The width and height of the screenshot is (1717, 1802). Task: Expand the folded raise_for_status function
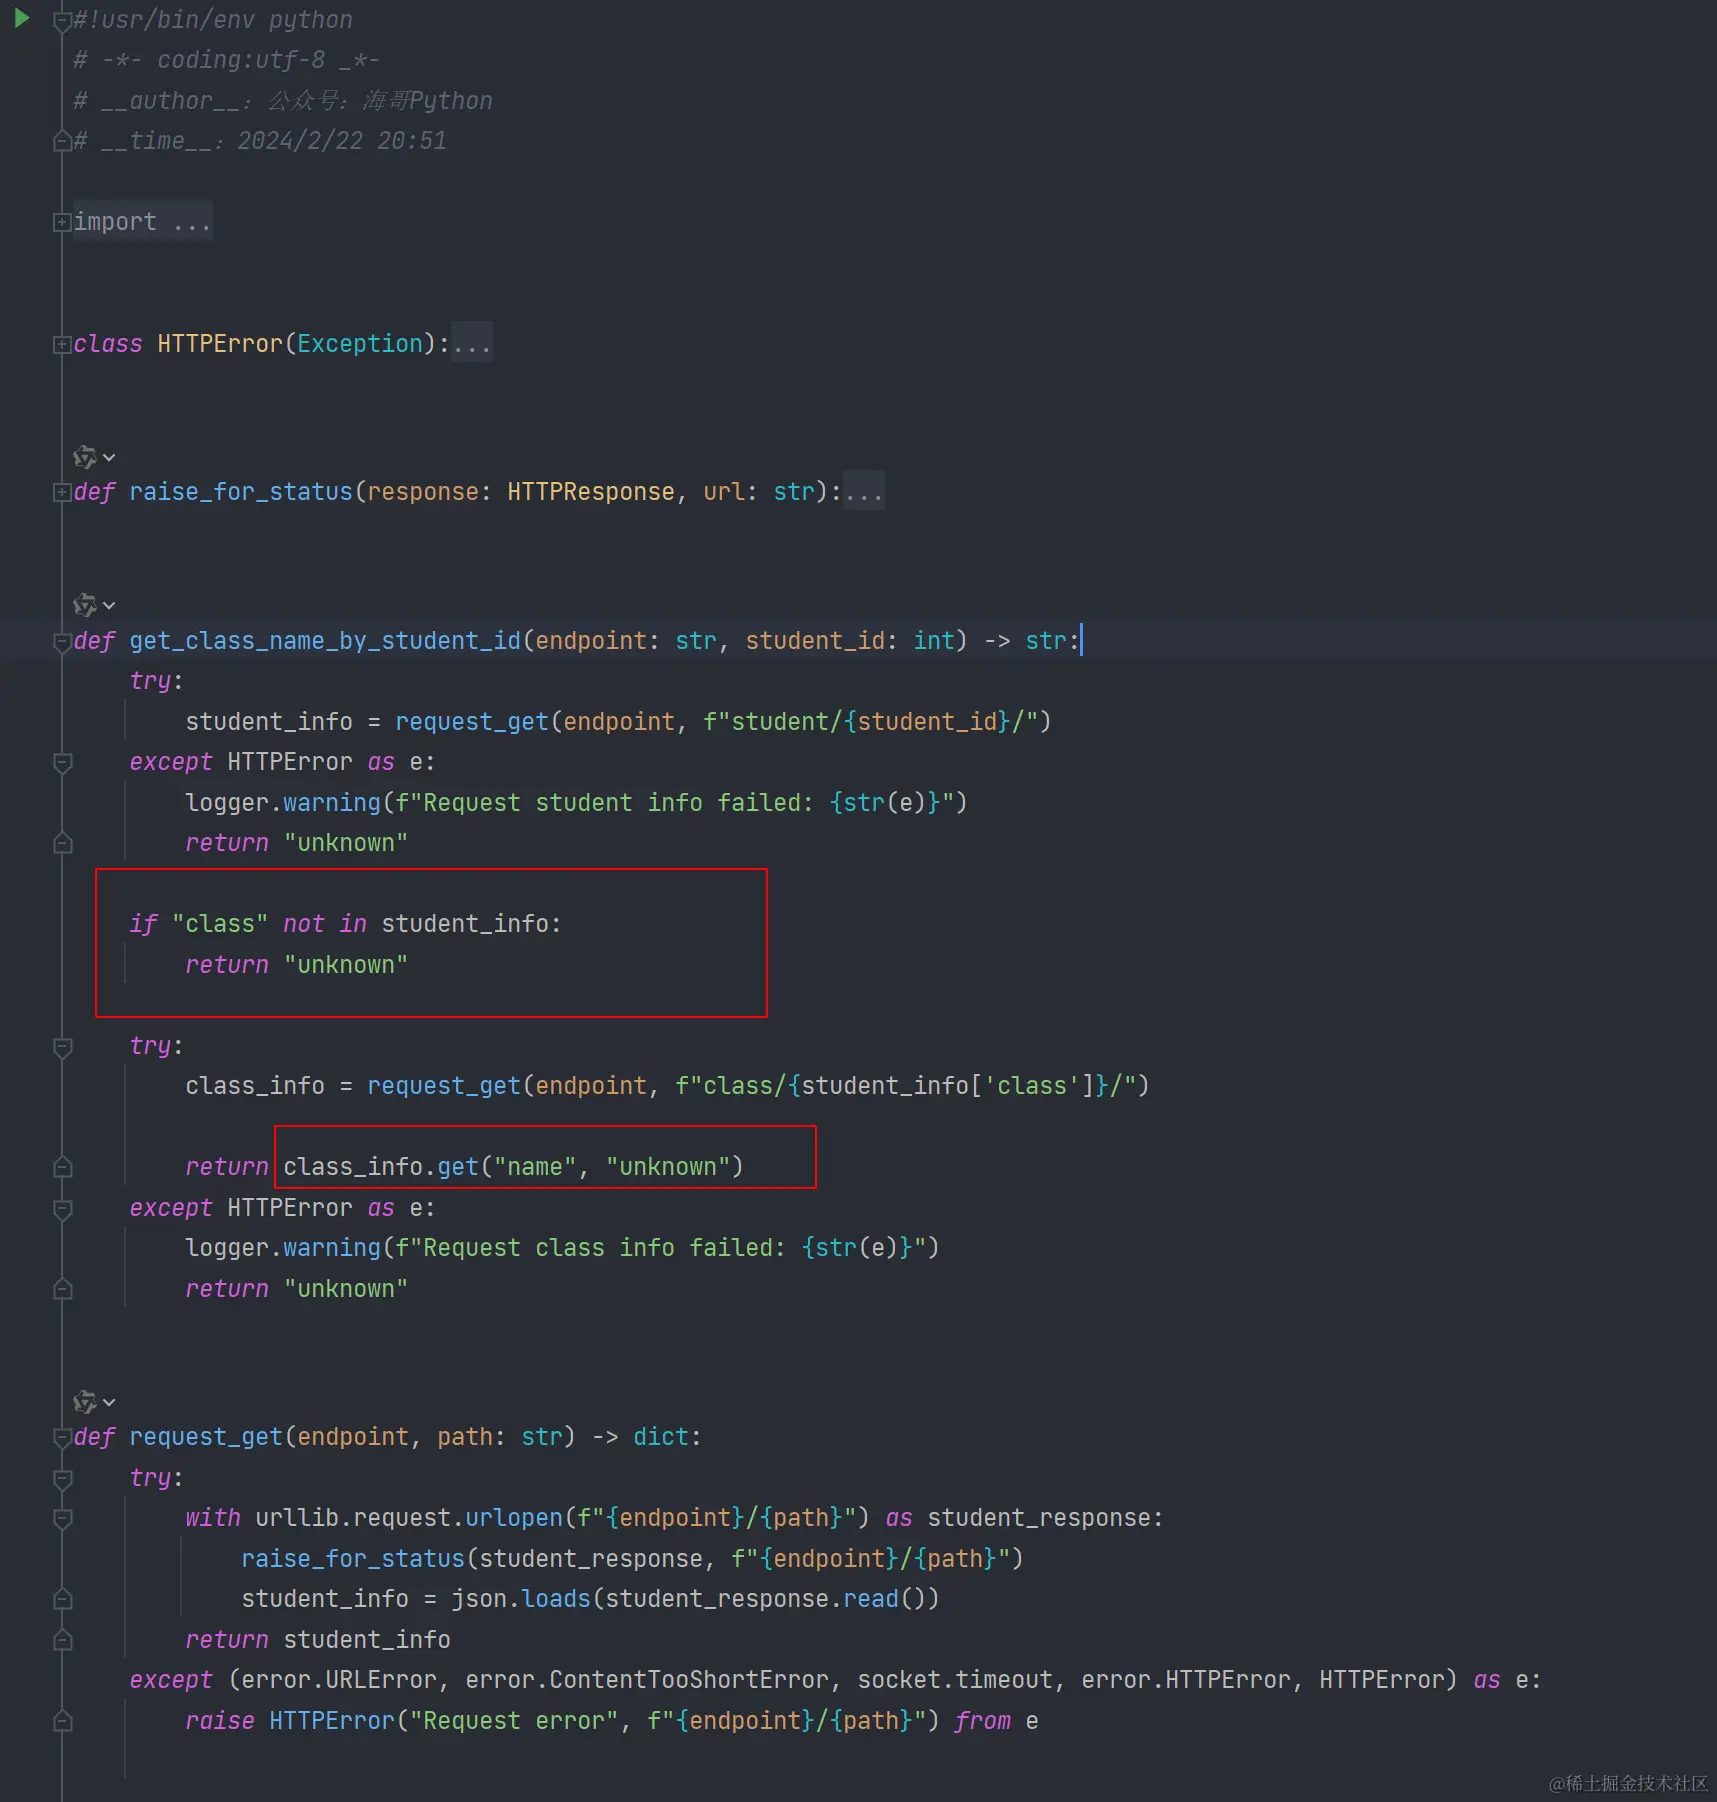click(x=62, y=492)
